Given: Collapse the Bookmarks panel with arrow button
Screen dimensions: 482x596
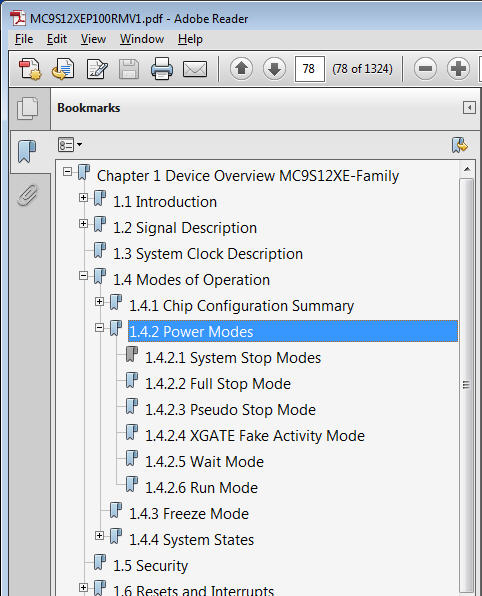Looking at the screenshot, I should tap(469, 108).
